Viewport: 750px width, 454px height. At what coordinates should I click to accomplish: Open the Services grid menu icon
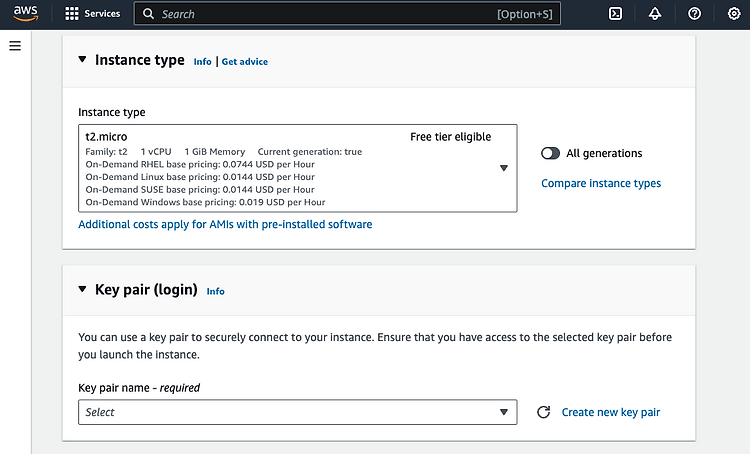[x=72, y=14]
